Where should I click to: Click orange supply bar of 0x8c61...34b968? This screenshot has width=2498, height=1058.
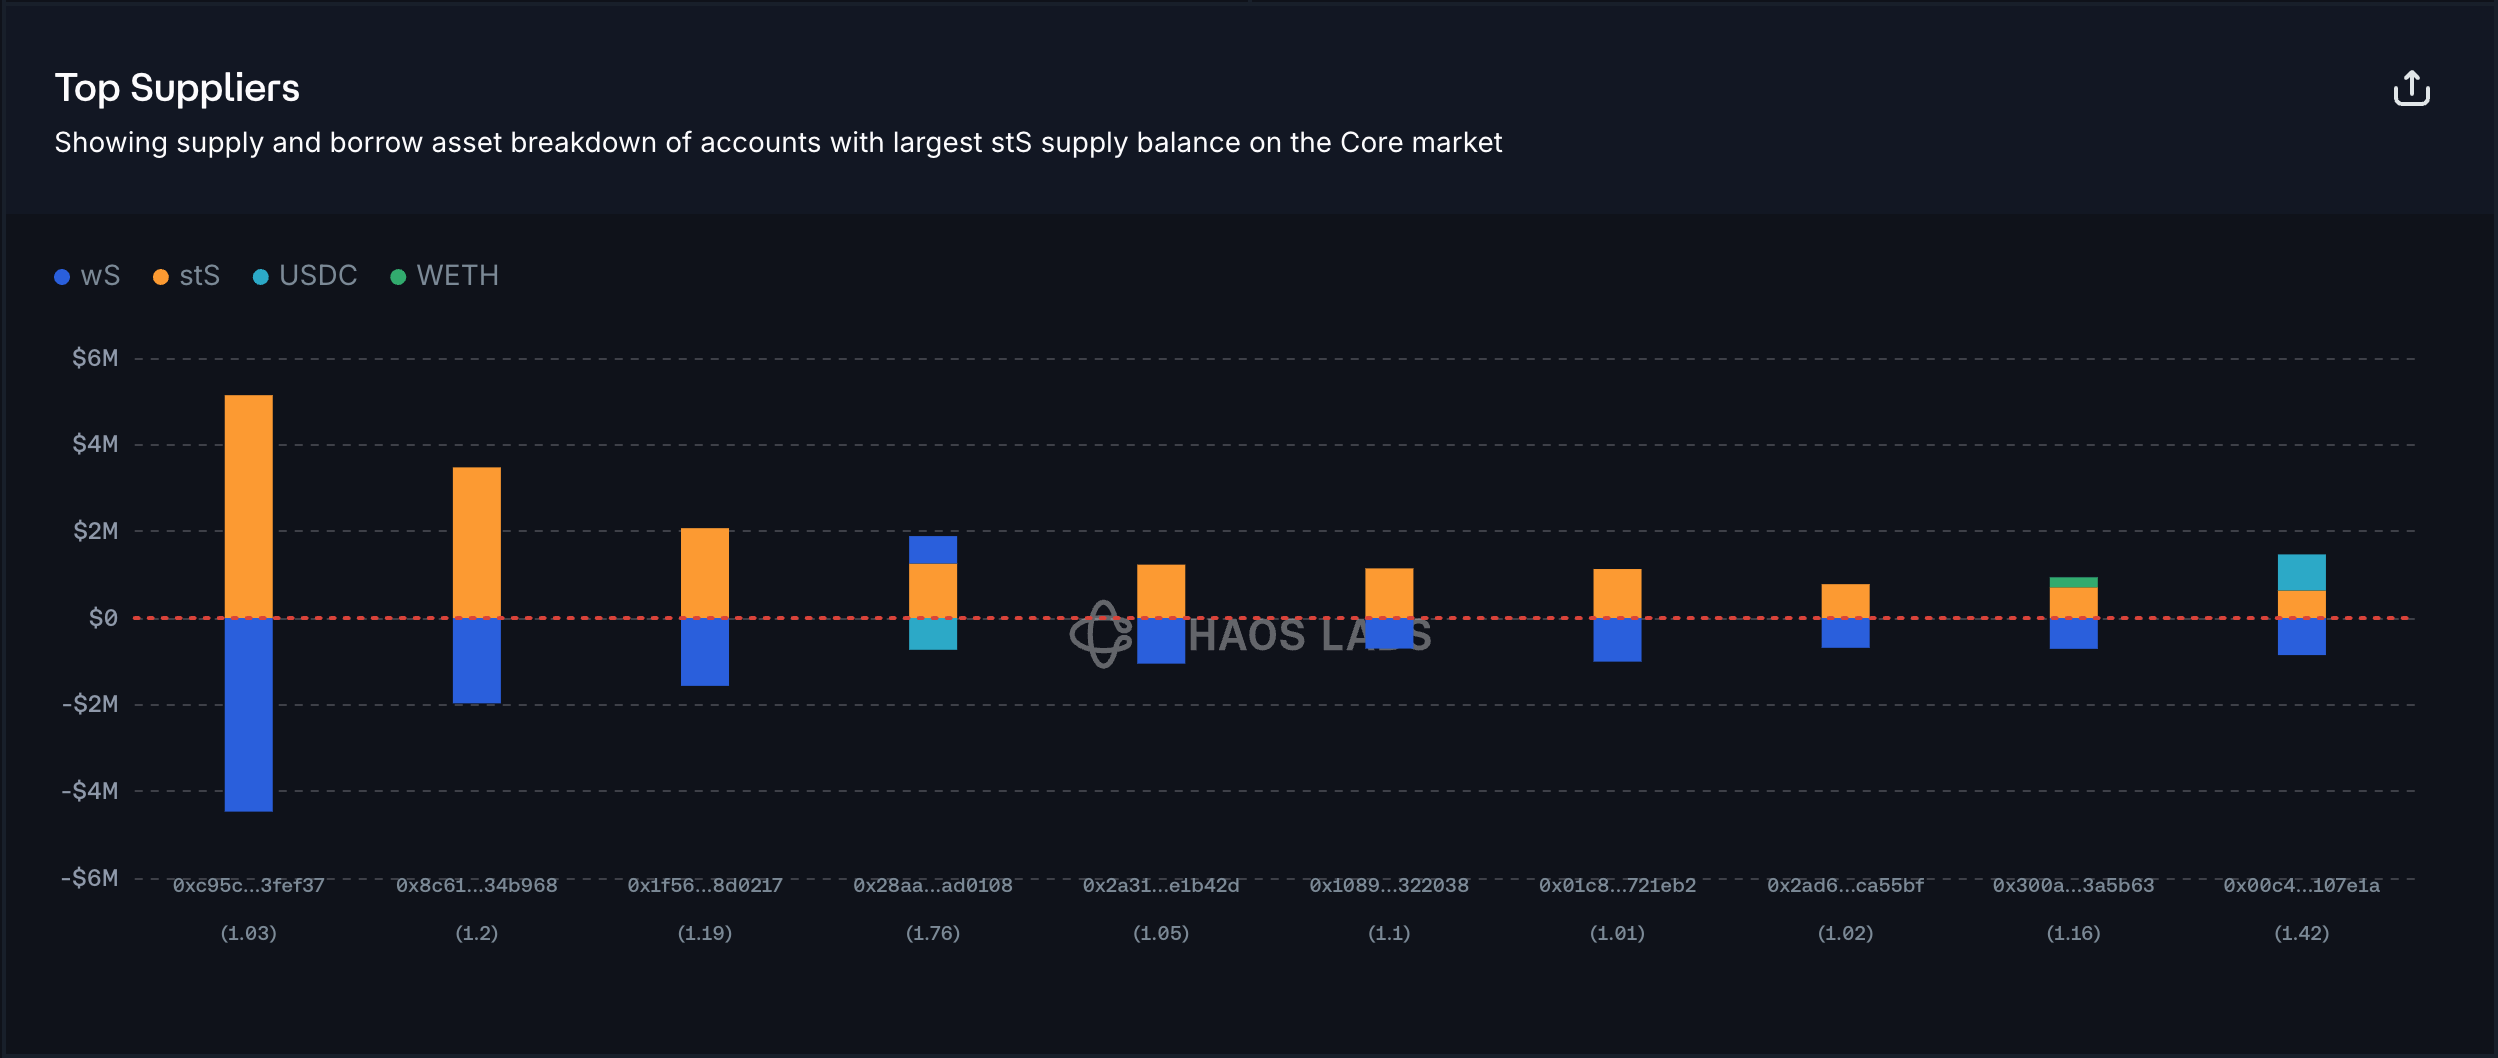[476, 541]
